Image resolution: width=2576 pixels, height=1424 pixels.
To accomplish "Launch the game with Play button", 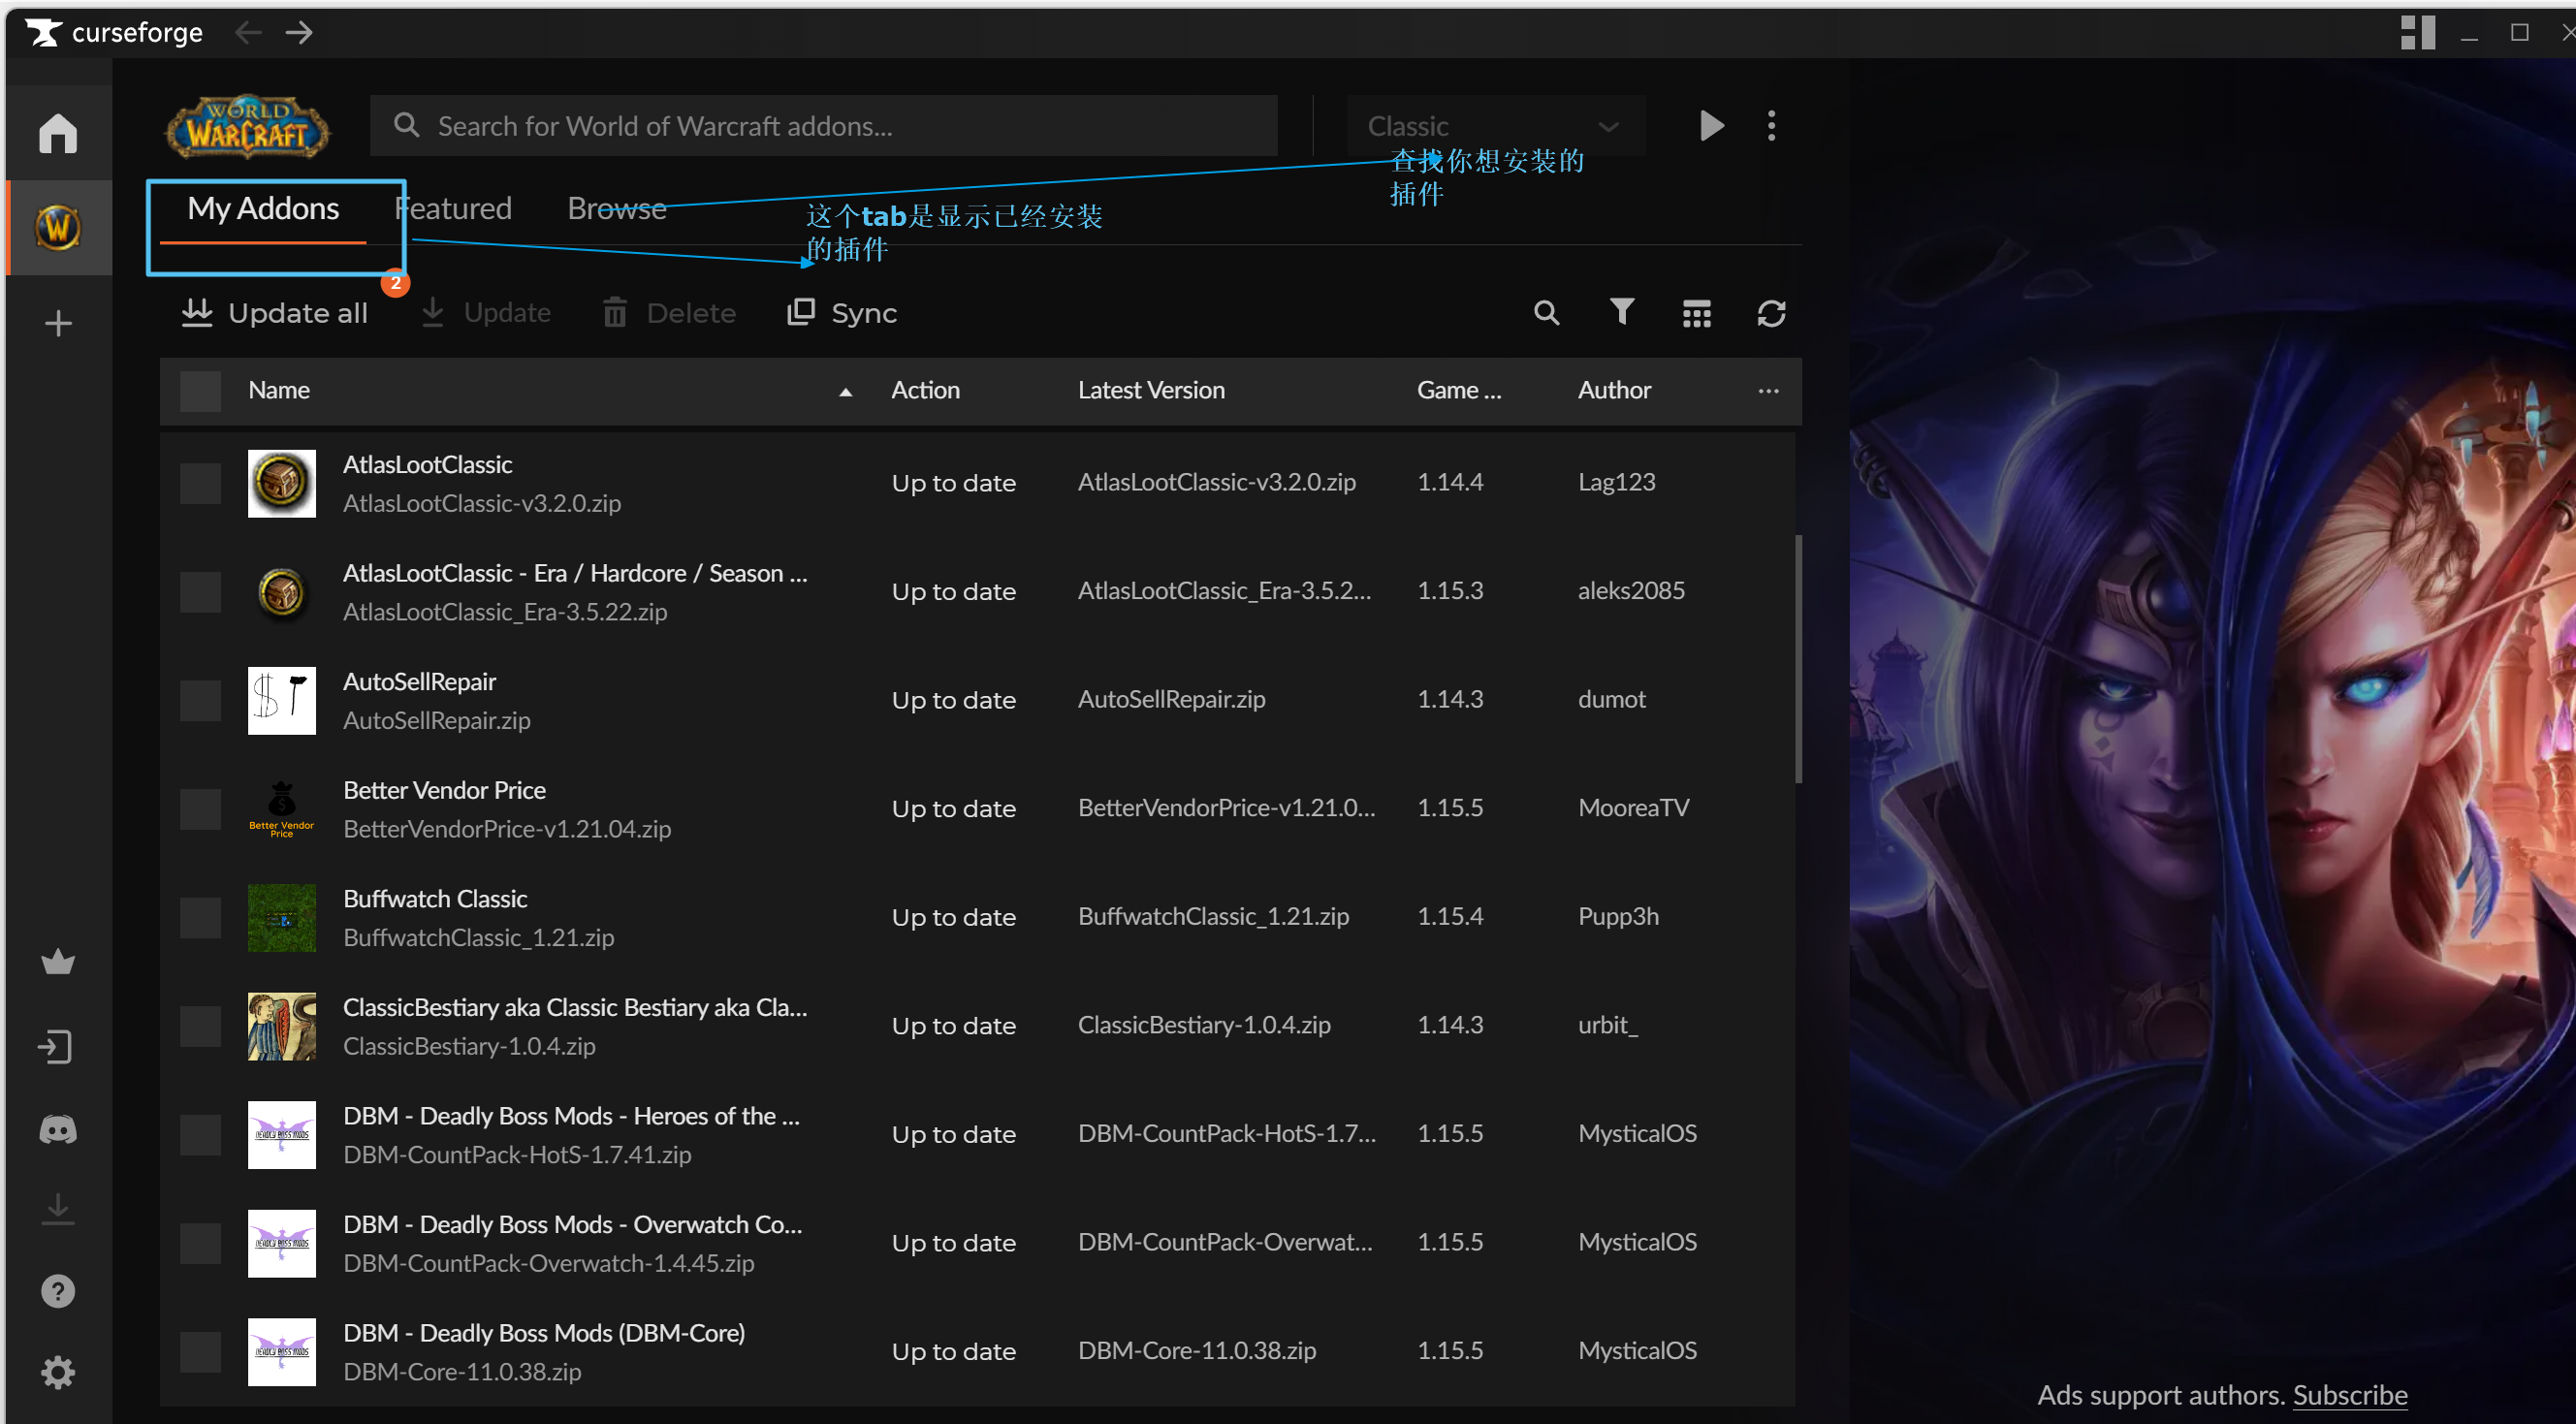I will [1711, 125].
